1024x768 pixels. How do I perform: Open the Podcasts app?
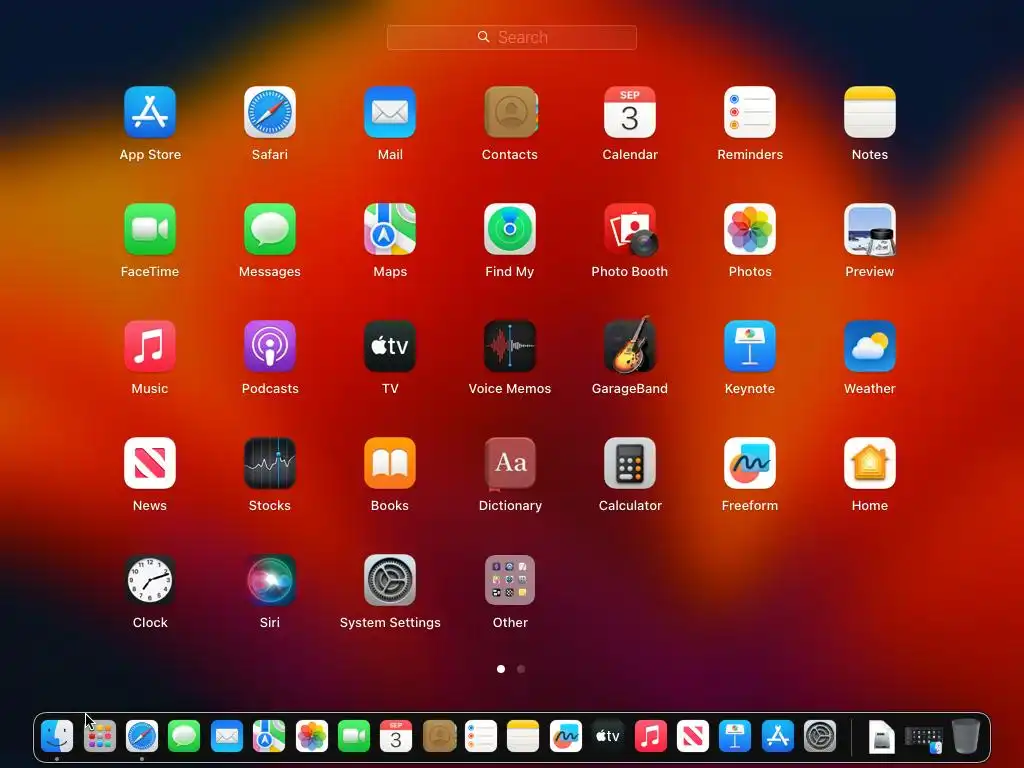(x=270, y=346)
